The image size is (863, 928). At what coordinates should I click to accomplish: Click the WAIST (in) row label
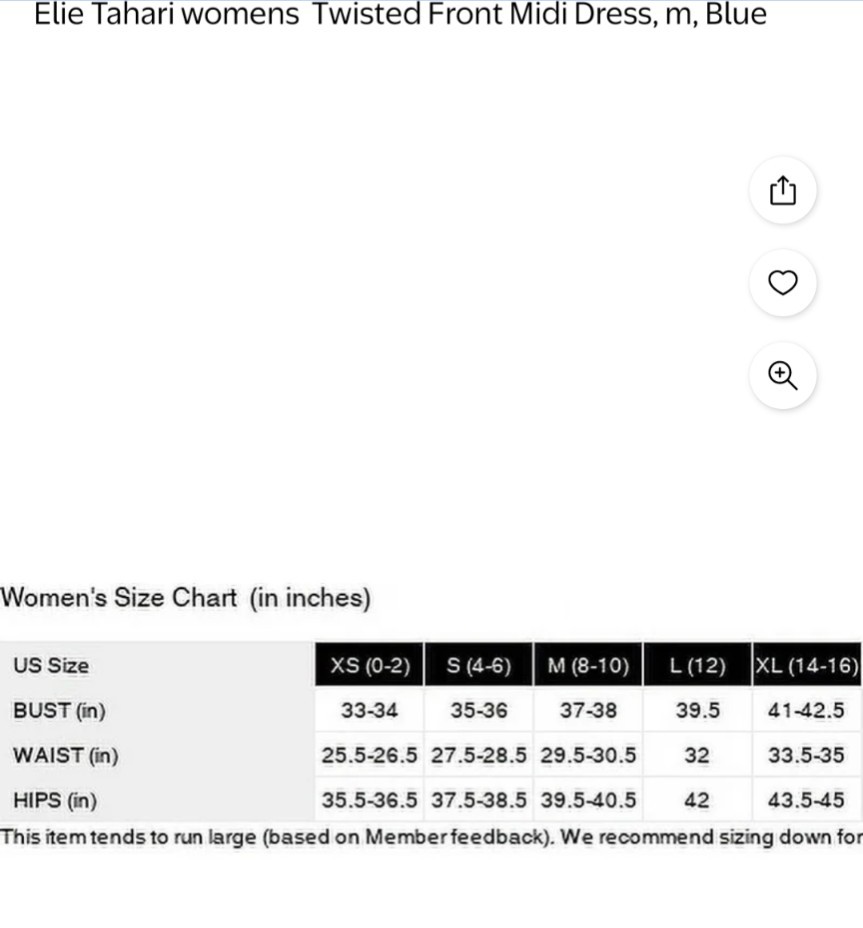click(x=66, y=755)
